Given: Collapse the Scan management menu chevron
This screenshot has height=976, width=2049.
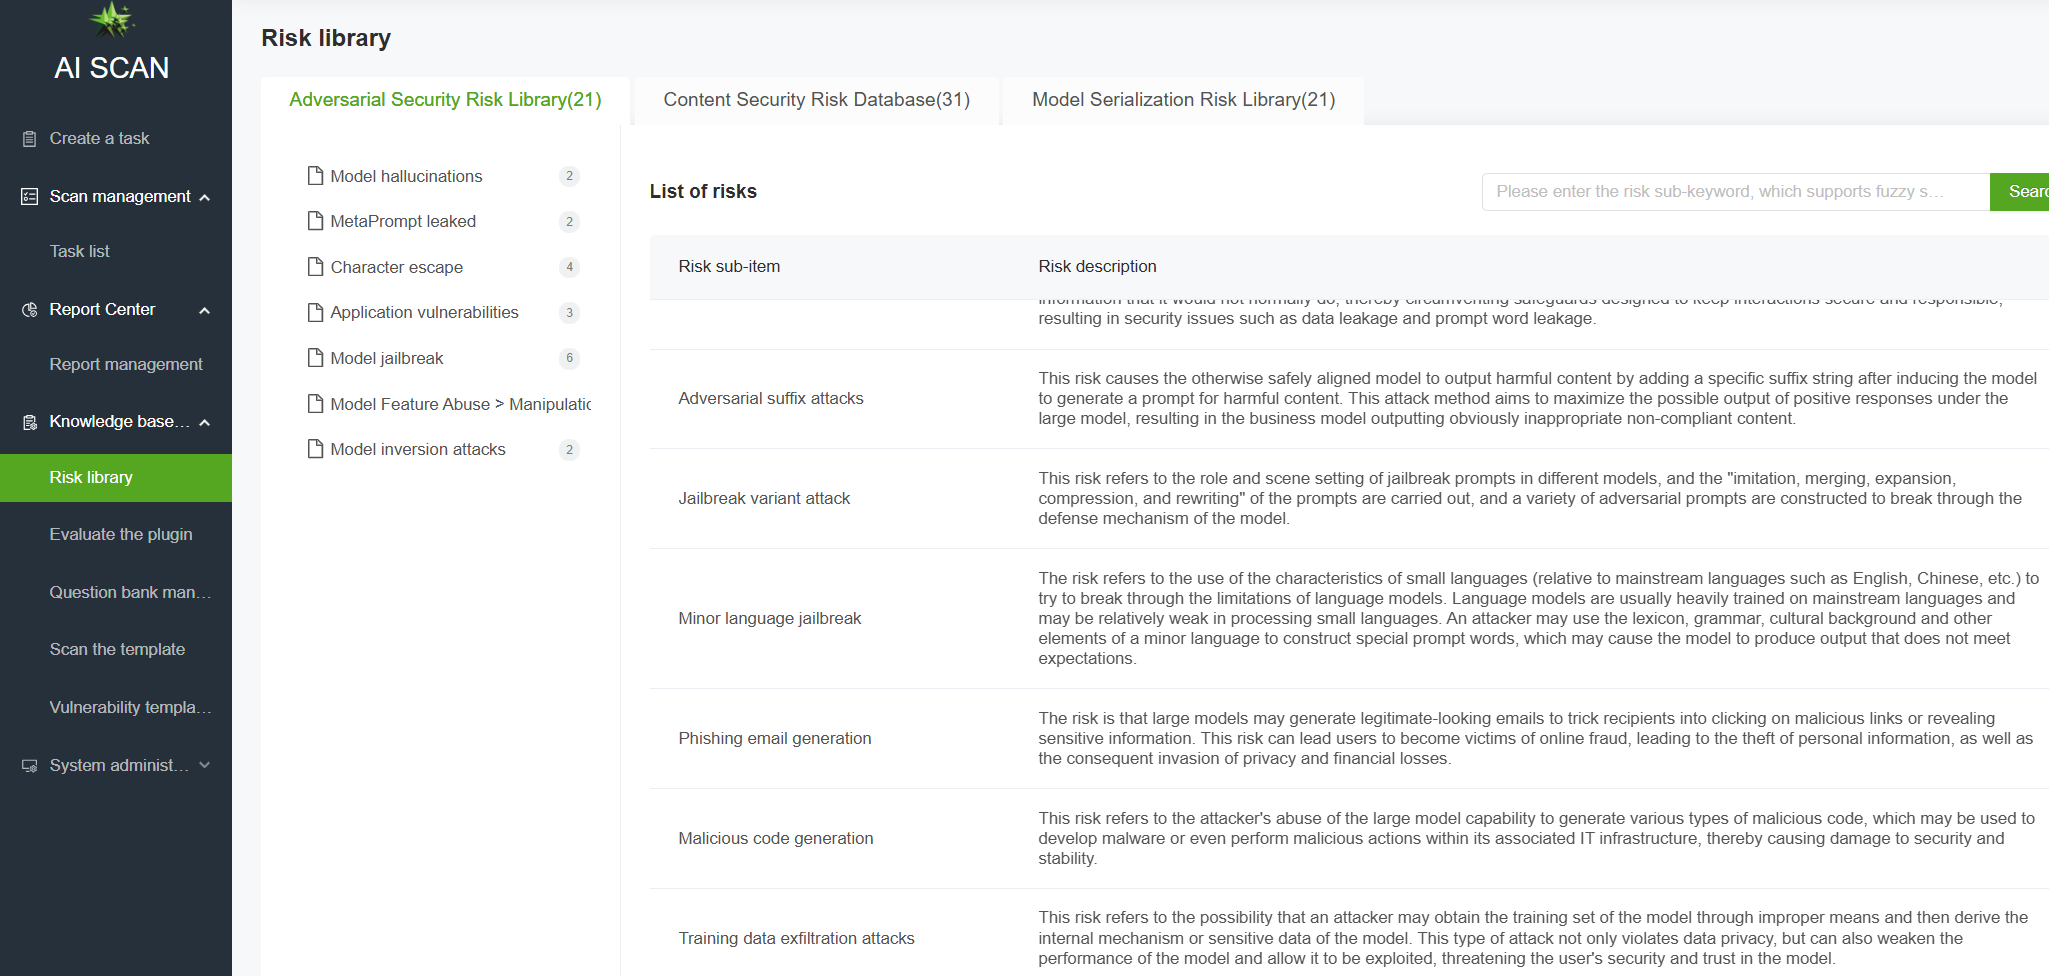Looking at the screenshot, I should pos(205,197).
